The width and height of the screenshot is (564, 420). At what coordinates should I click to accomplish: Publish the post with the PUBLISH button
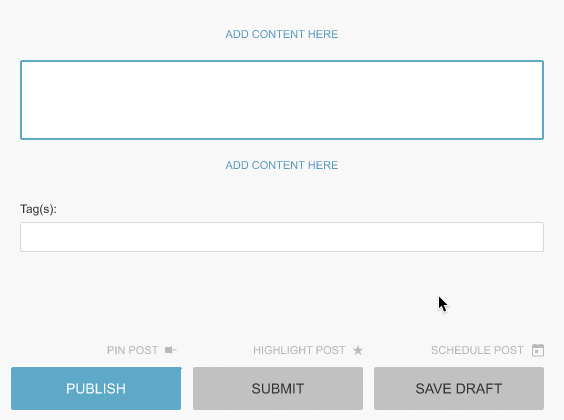(x=96, y=388)
